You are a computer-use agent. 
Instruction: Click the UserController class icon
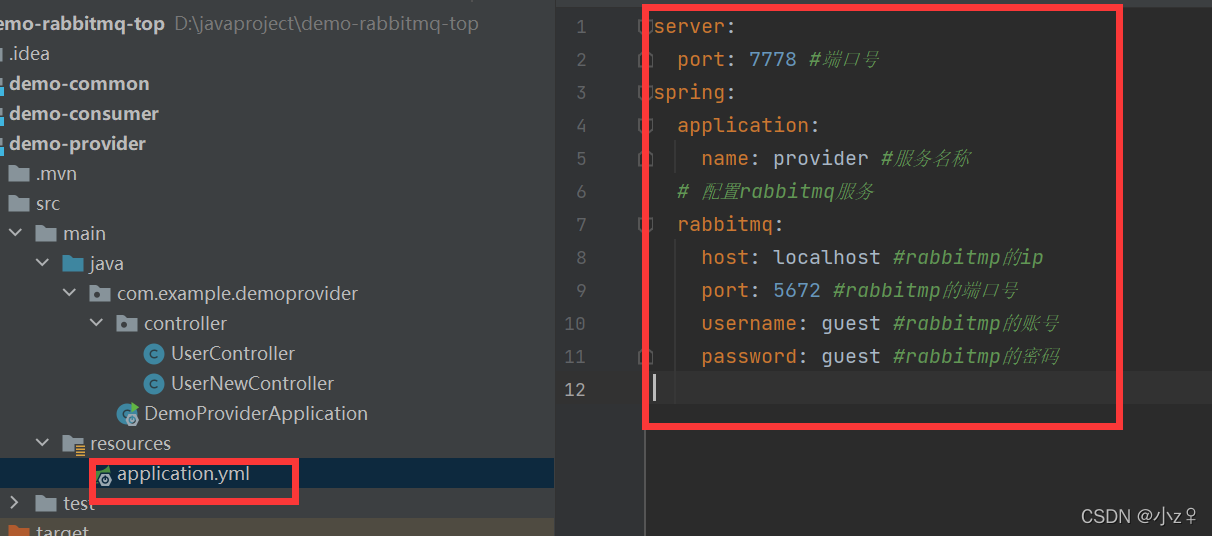click(x=154, y=354)
